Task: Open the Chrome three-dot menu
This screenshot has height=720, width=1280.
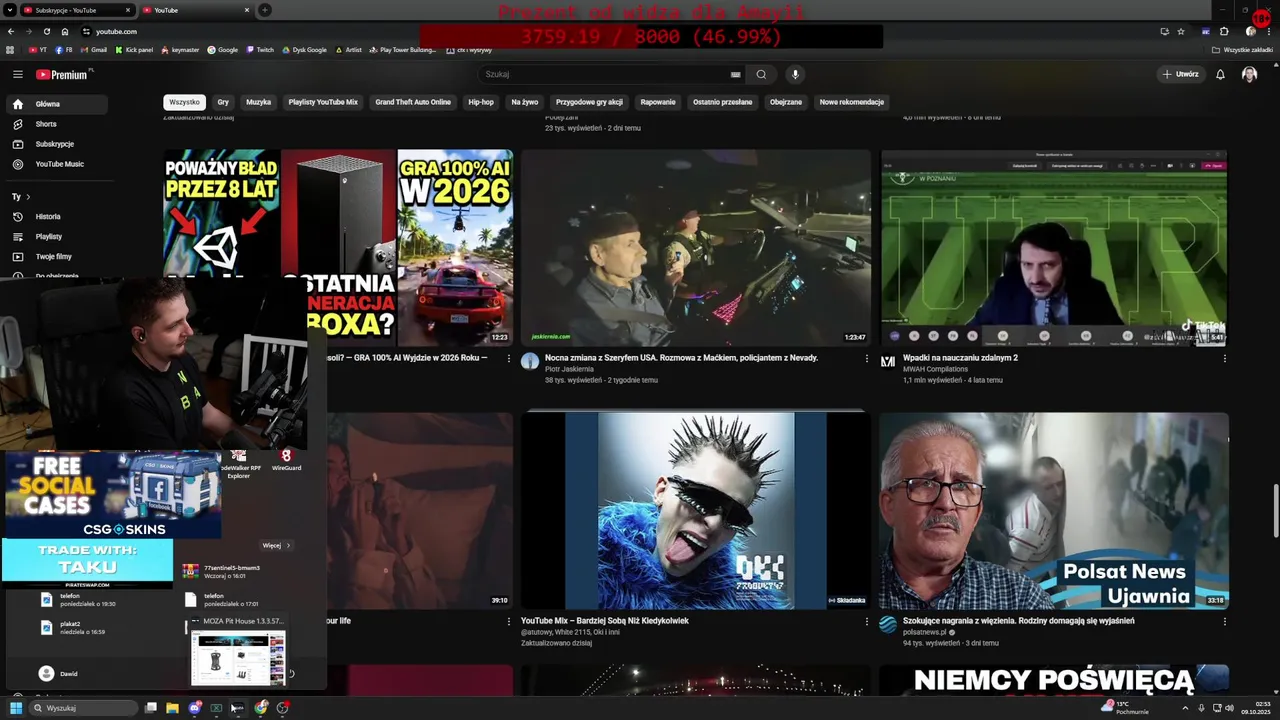Action: pyautogui.click(x=1268, y=31)
